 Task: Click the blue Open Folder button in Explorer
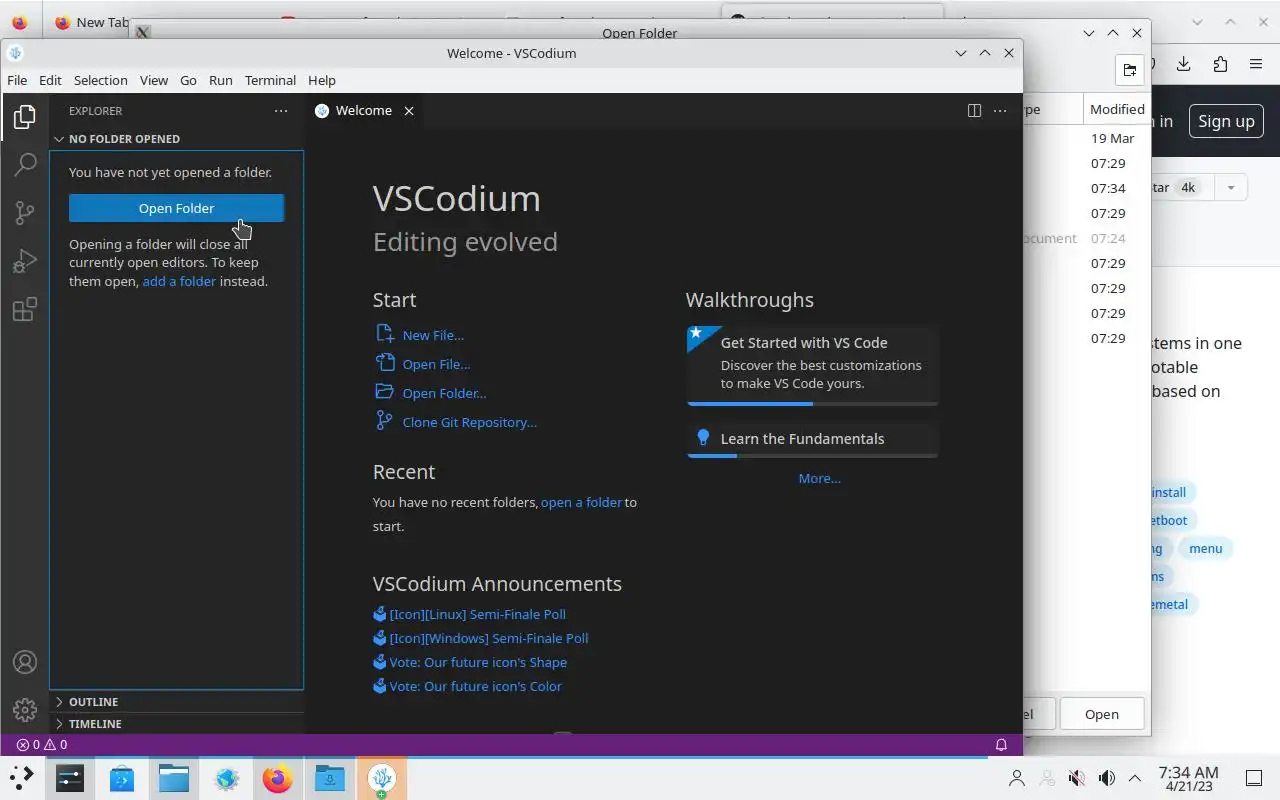point(176,208)
